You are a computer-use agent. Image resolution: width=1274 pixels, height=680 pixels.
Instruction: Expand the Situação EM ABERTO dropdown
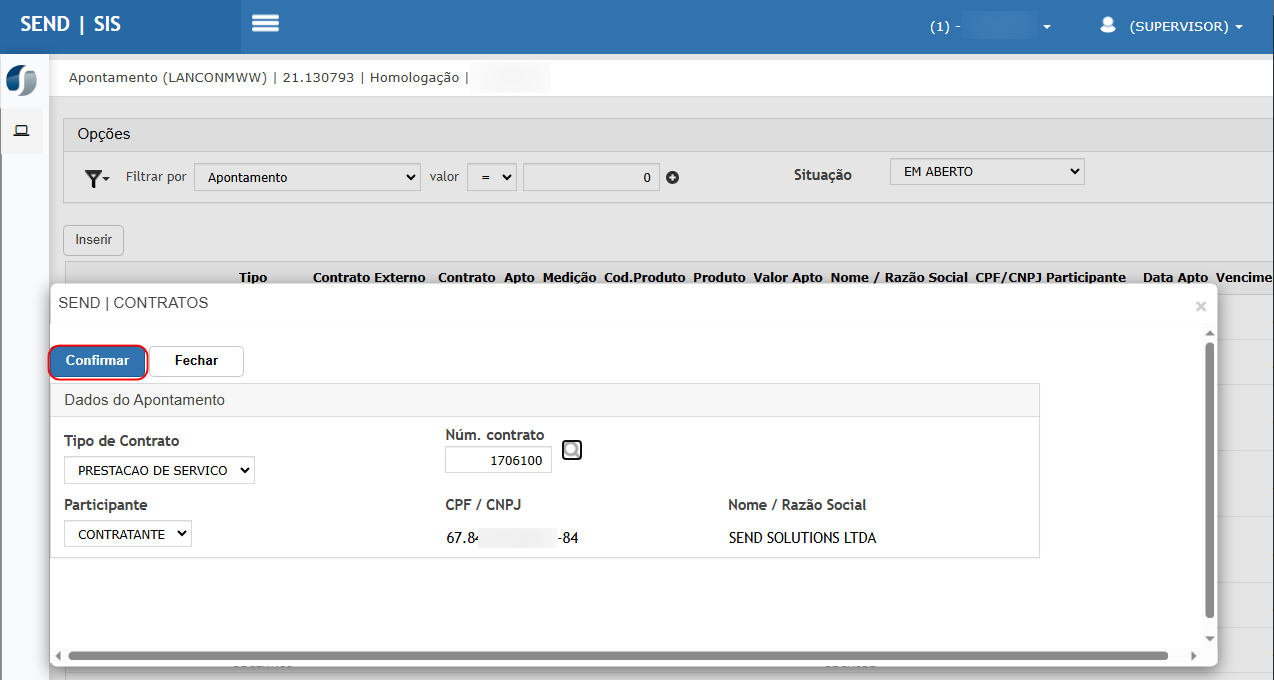[x=986, y=172]
